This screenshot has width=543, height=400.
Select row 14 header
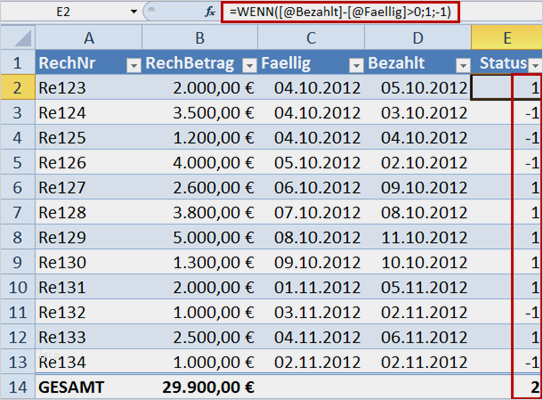pos(18,387)
